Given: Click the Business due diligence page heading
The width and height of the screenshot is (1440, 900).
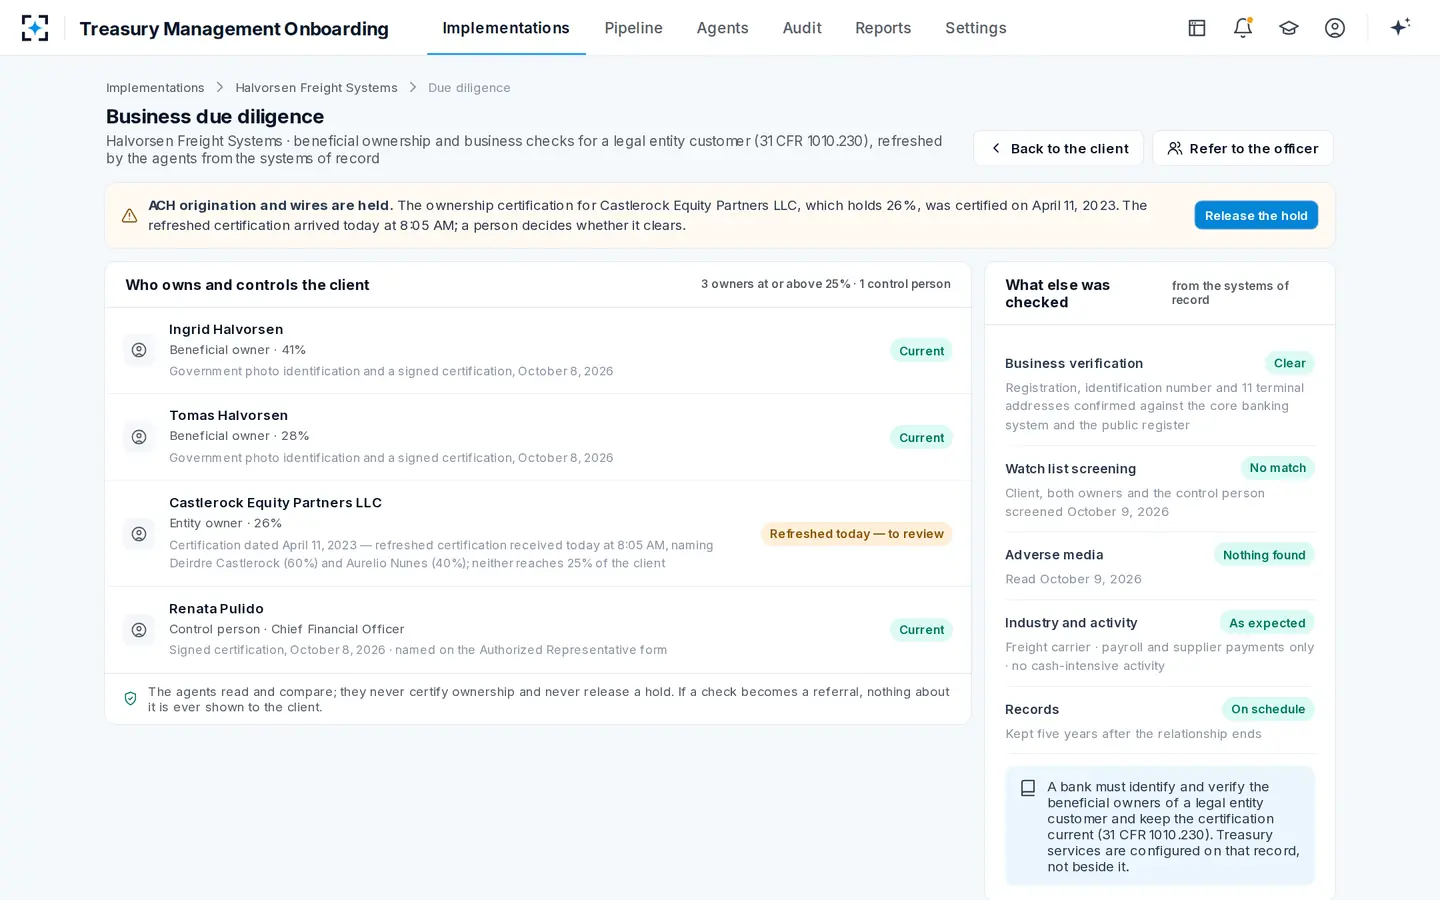Looking at the screenshot, I should [215, 116].
